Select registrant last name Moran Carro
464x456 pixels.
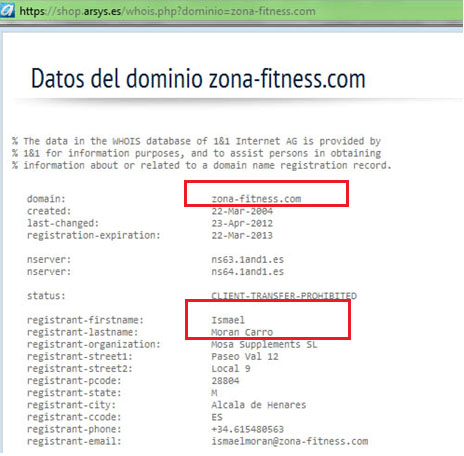pyautogui.click(x=242, y=332)
